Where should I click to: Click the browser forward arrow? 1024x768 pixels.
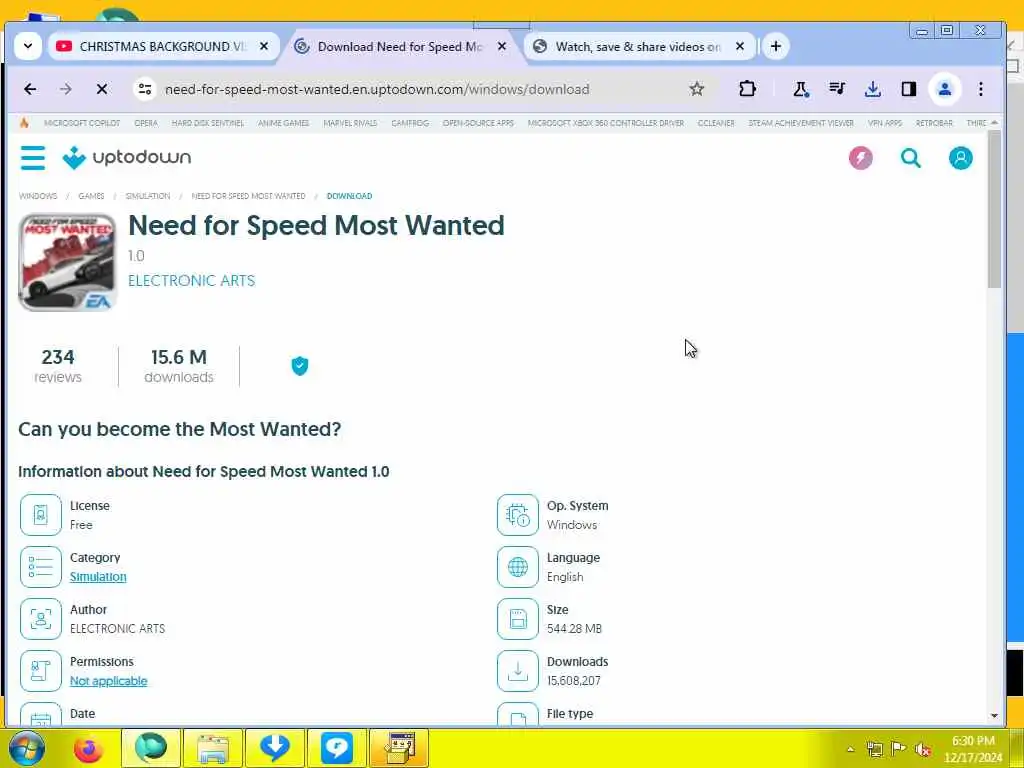coord(65,89)
